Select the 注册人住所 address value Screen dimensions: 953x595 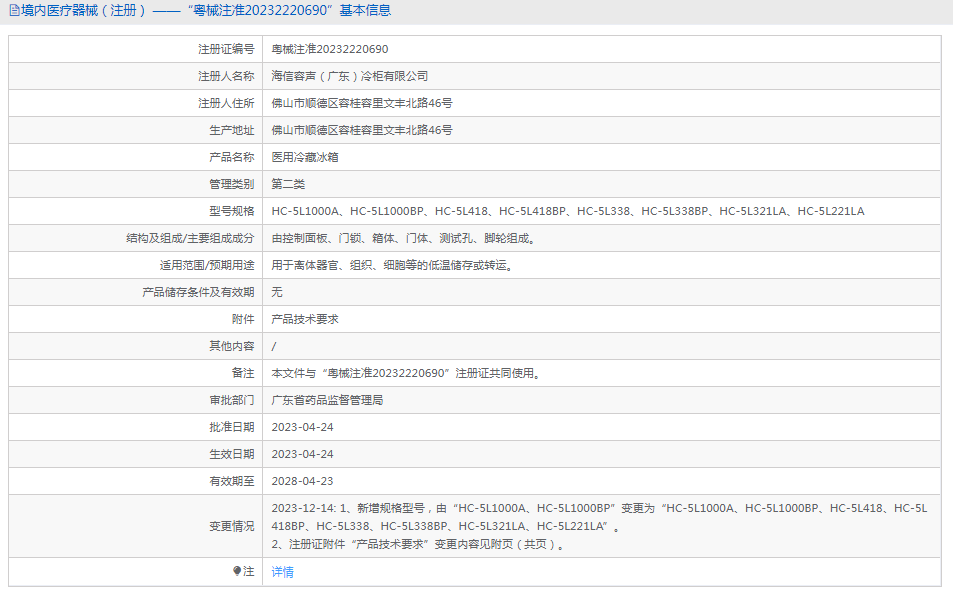[362, 103]
